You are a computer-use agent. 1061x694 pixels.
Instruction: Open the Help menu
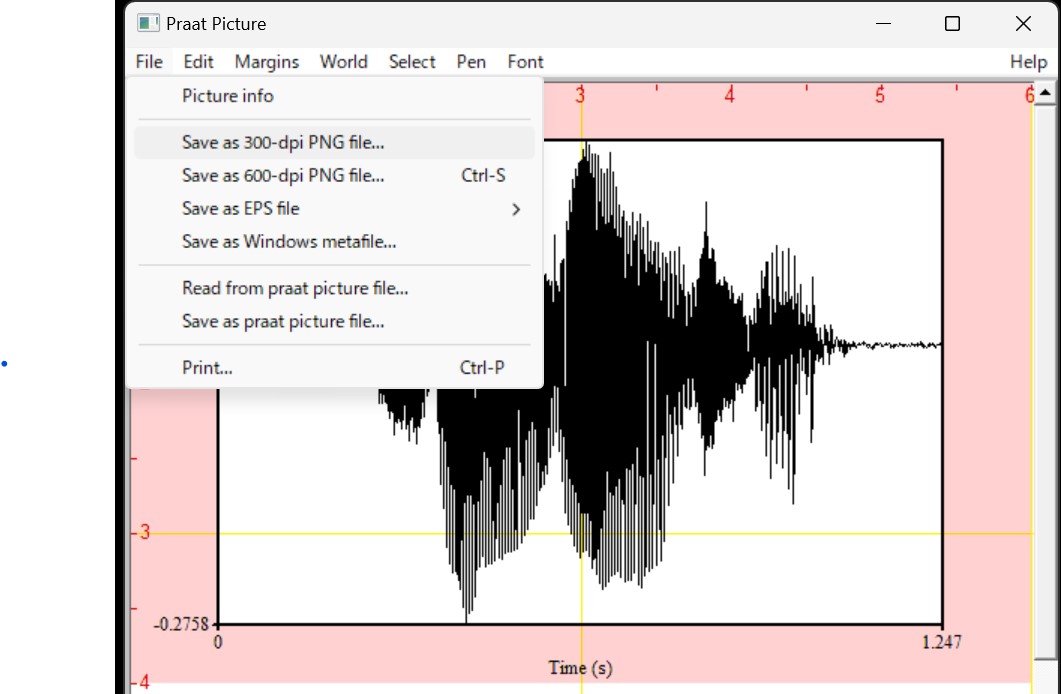(1028, 61)
